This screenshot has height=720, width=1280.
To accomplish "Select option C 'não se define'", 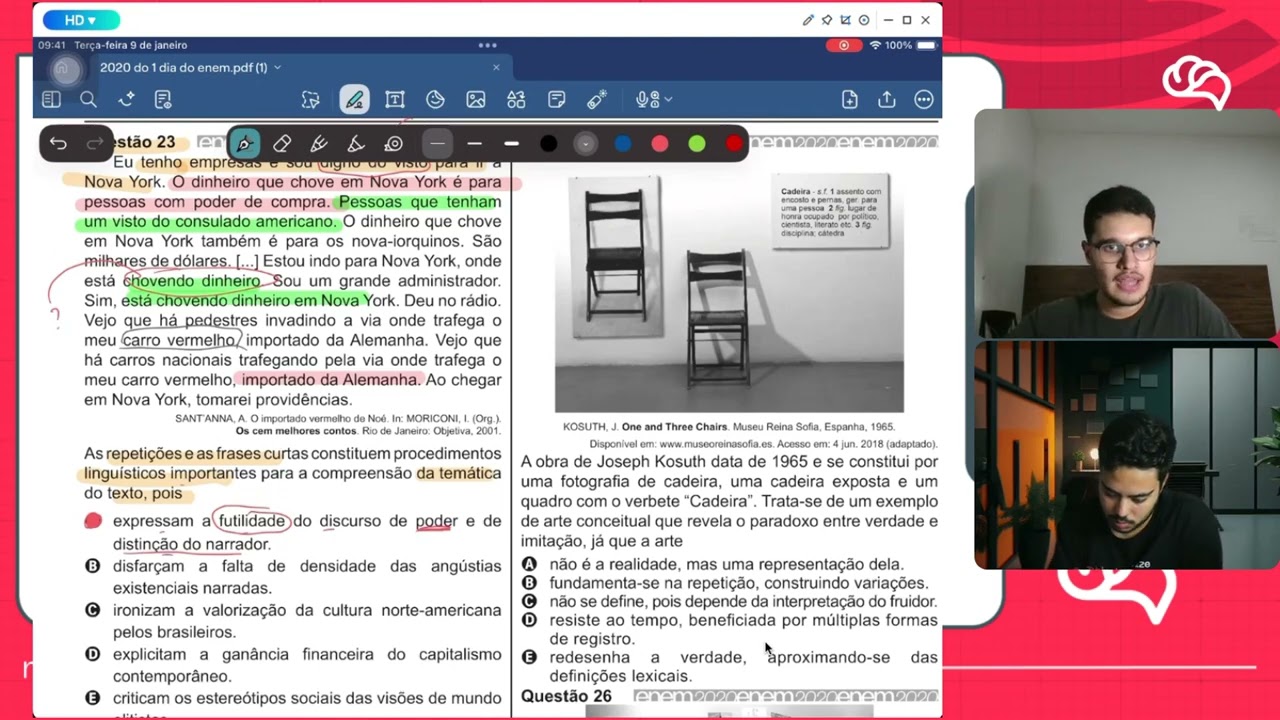I will point(529,601).
